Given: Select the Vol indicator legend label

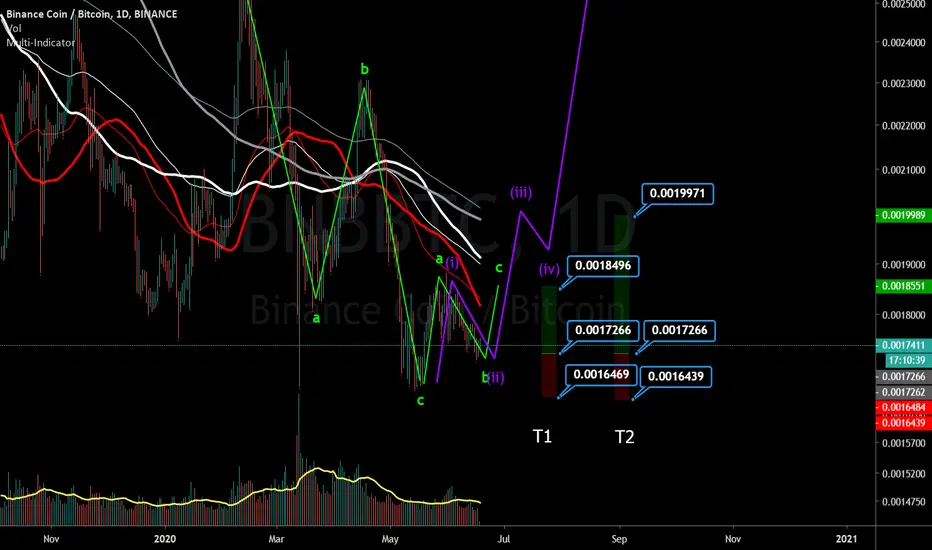Looking at the screenshot, I should point(14,28).
